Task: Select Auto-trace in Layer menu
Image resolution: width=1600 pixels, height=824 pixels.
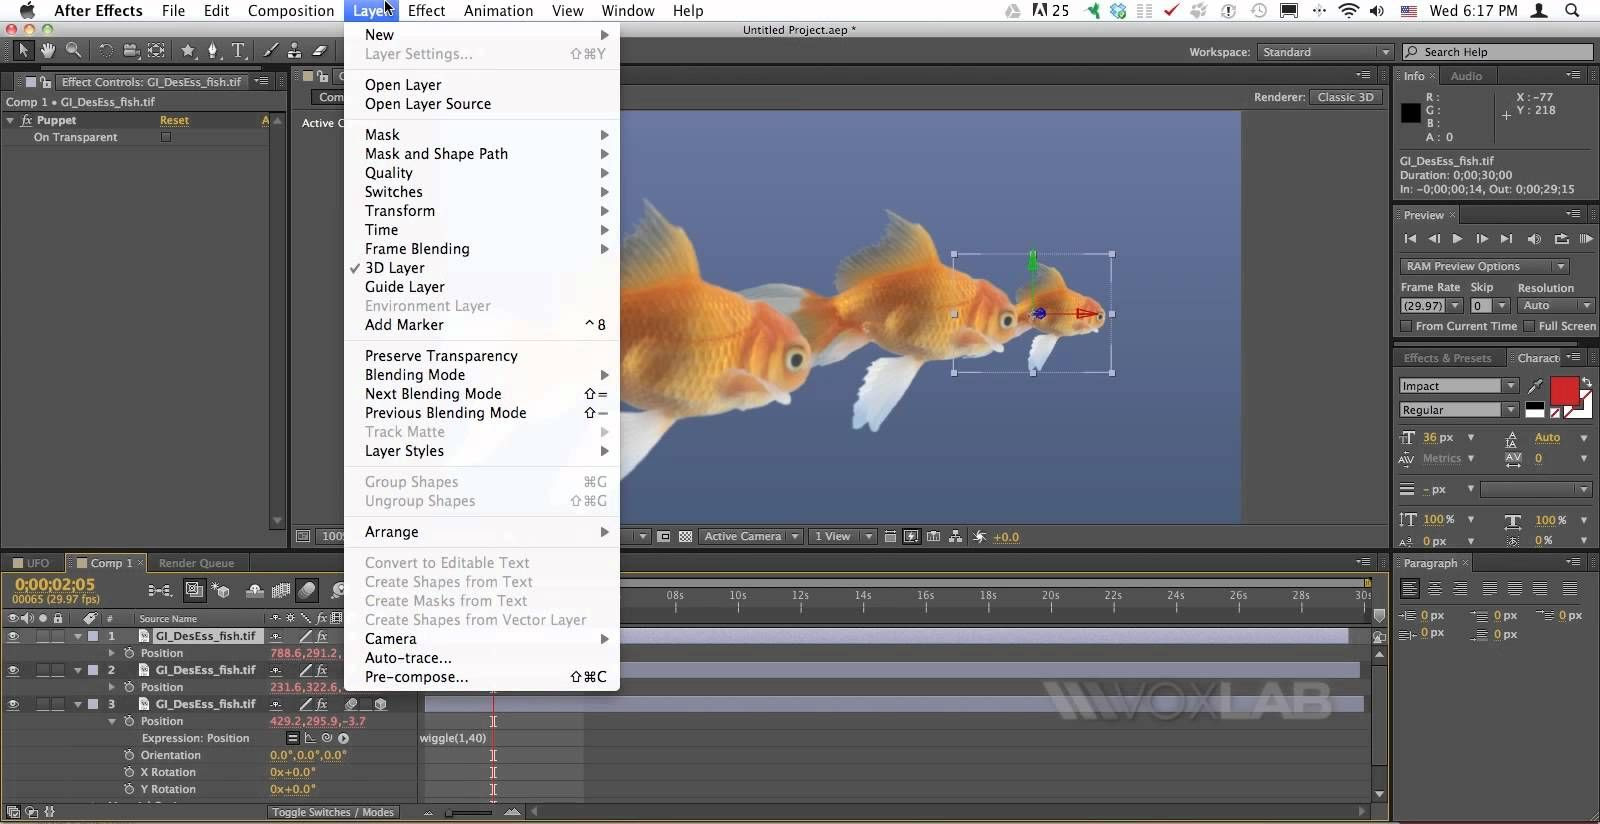Action: (481, 658)
